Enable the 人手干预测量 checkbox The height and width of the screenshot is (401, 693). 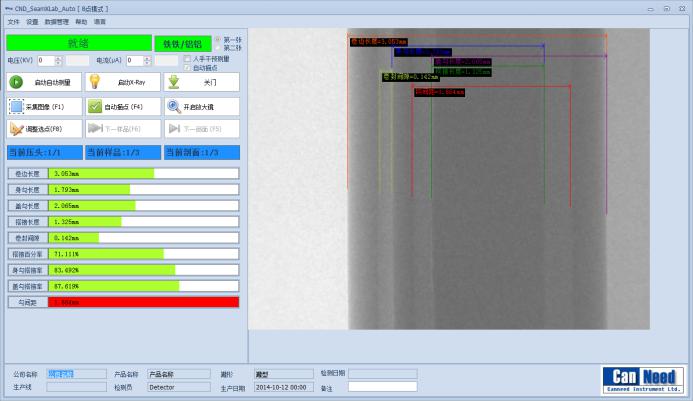tap(187, 59)
